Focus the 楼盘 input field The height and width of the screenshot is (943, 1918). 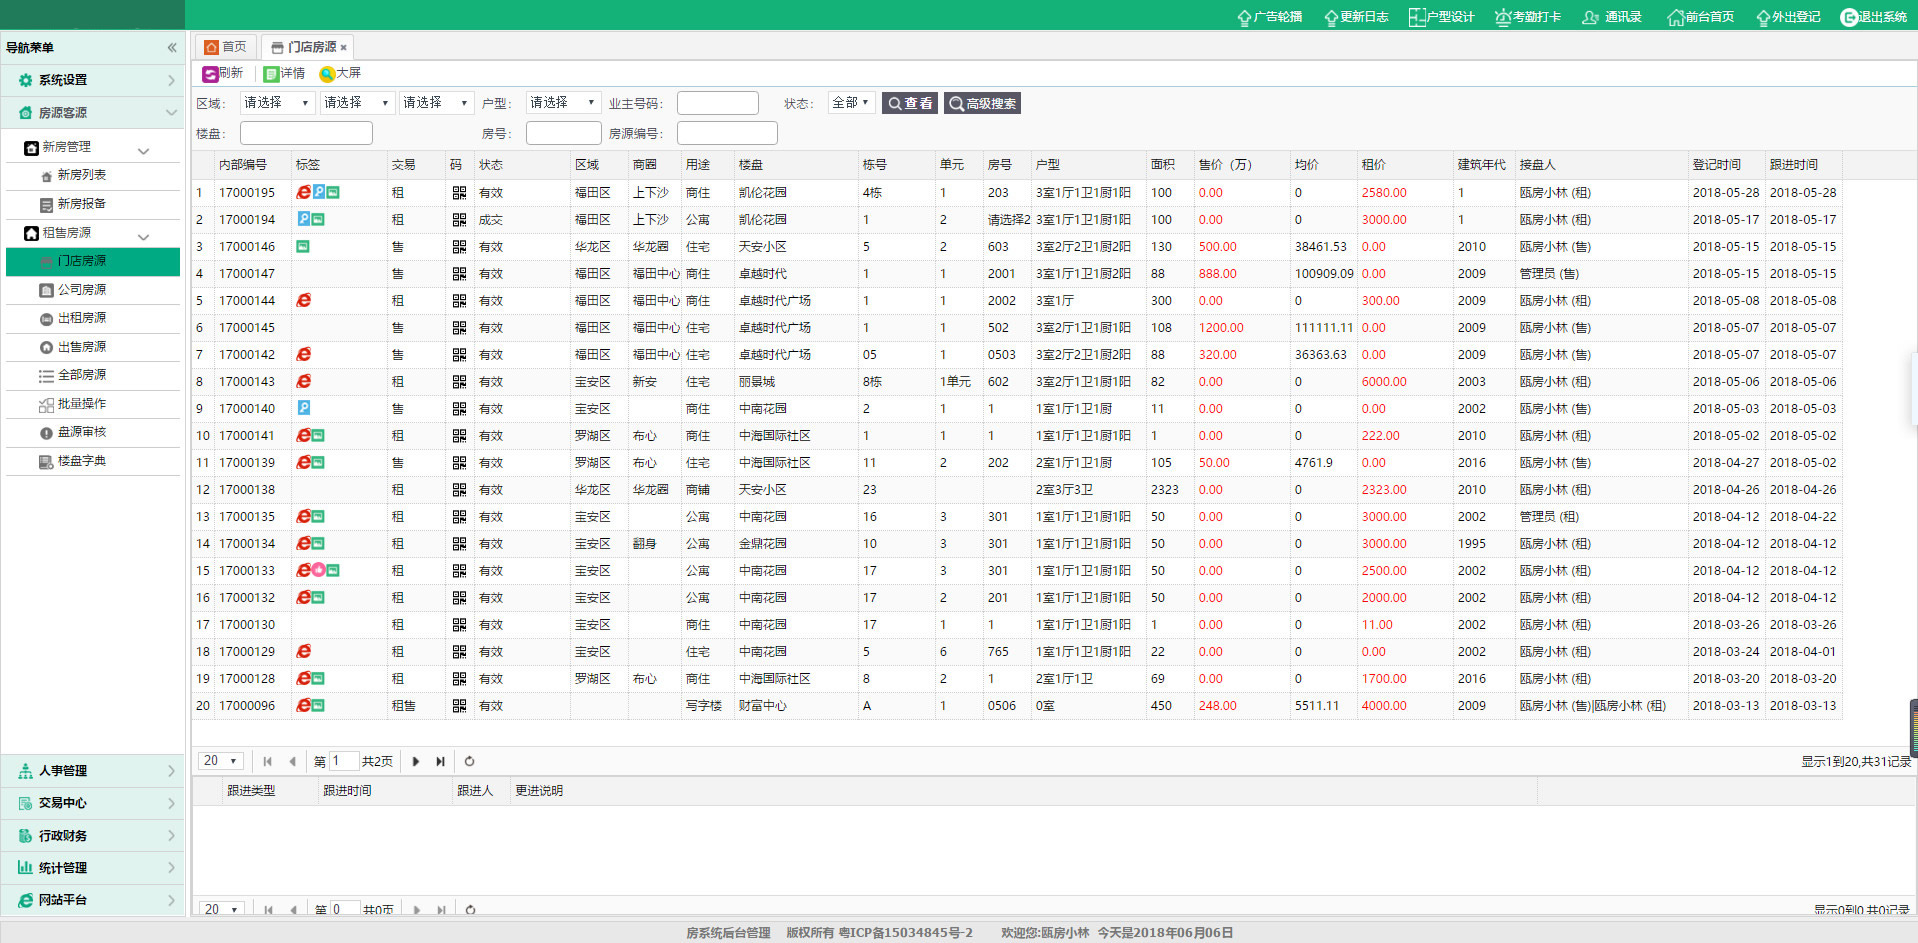[306, 133]
